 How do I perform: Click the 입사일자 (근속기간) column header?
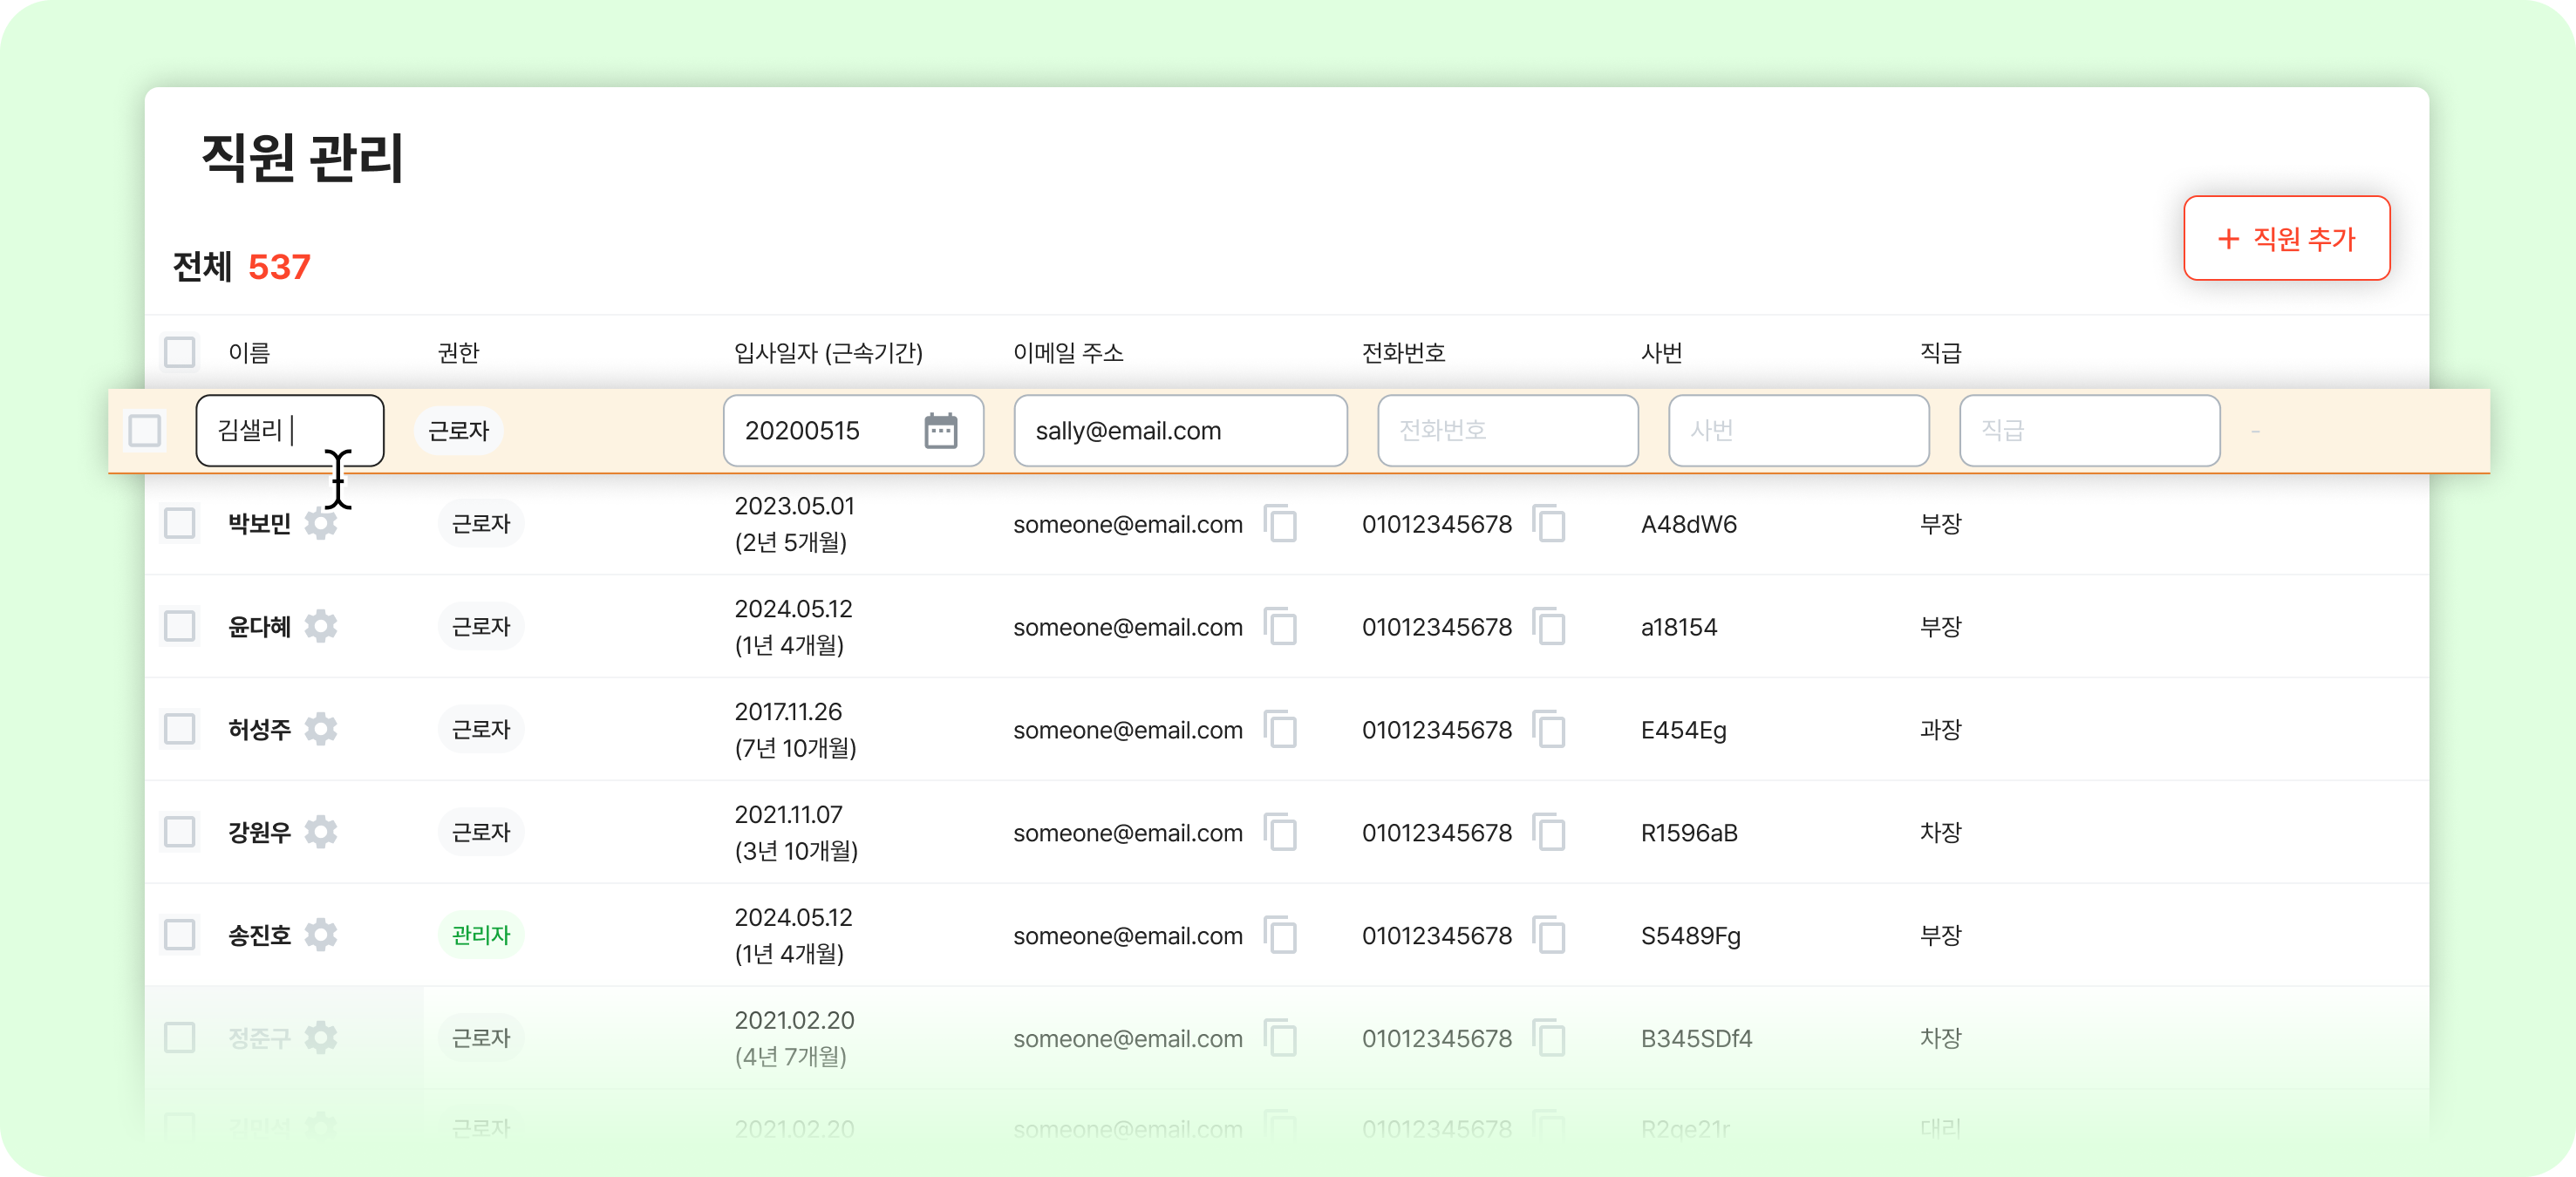coord(828,352)
